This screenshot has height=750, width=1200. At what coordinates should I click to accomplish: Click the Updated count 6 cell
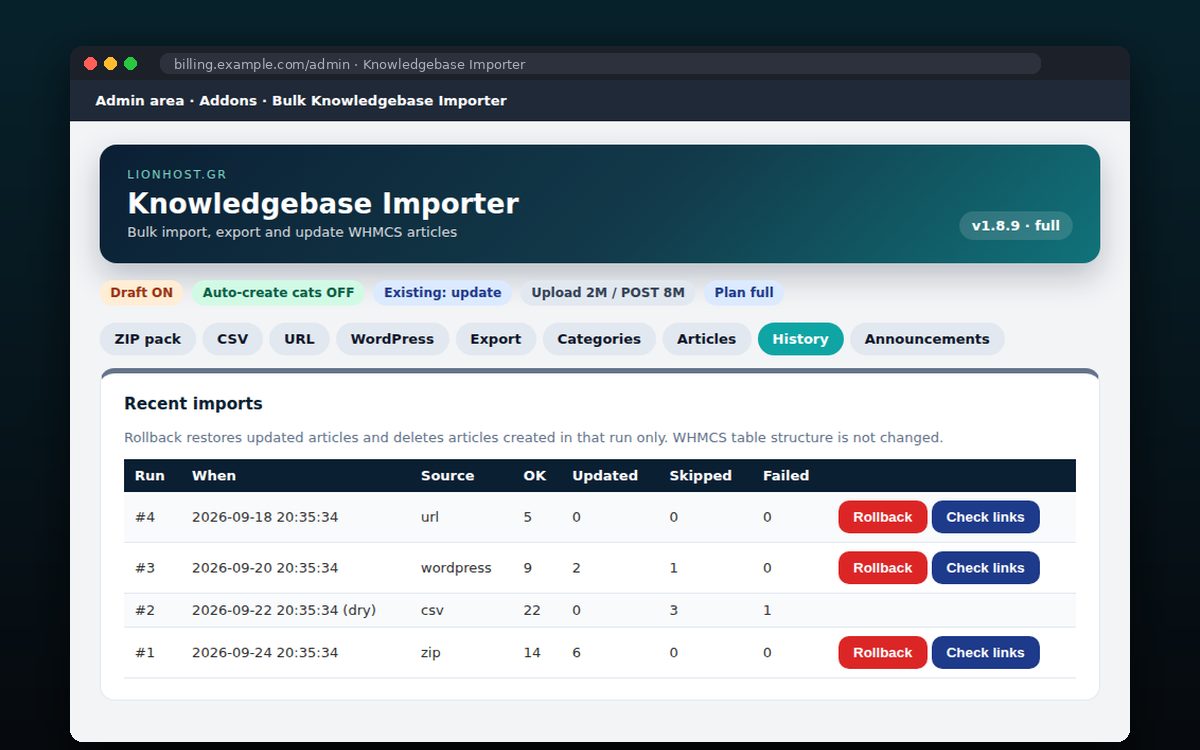coord(576,653)
